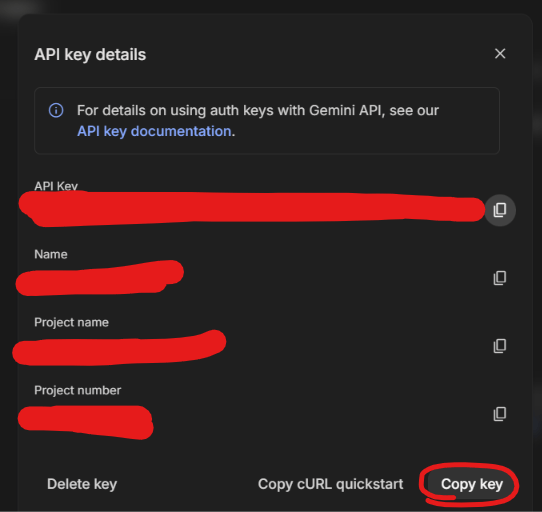This screenshot has height=512, width=542.
Task: Click the redacted Name value
Action: (x=100, y=278)
